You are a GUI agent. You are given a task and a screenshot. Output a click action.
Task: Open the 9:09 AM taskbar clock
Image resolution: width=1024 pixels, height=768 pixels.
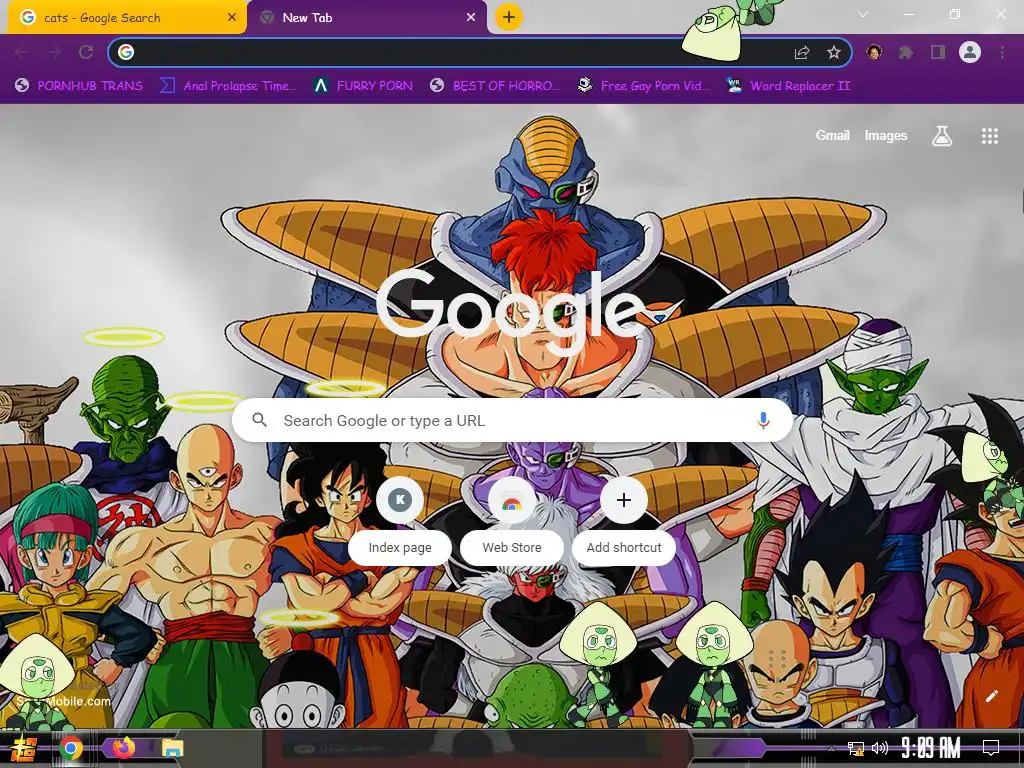click(931, 748)
